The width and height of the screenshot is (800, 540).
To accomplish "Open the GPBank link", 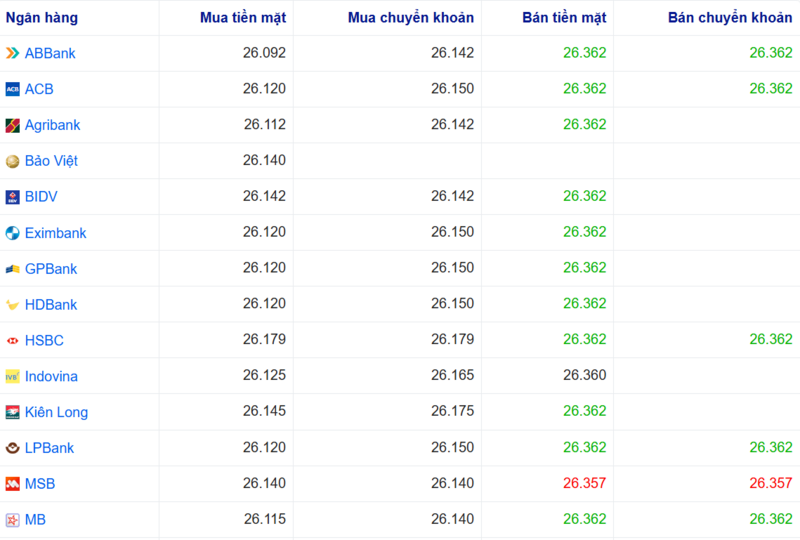I will pos(51,269).
